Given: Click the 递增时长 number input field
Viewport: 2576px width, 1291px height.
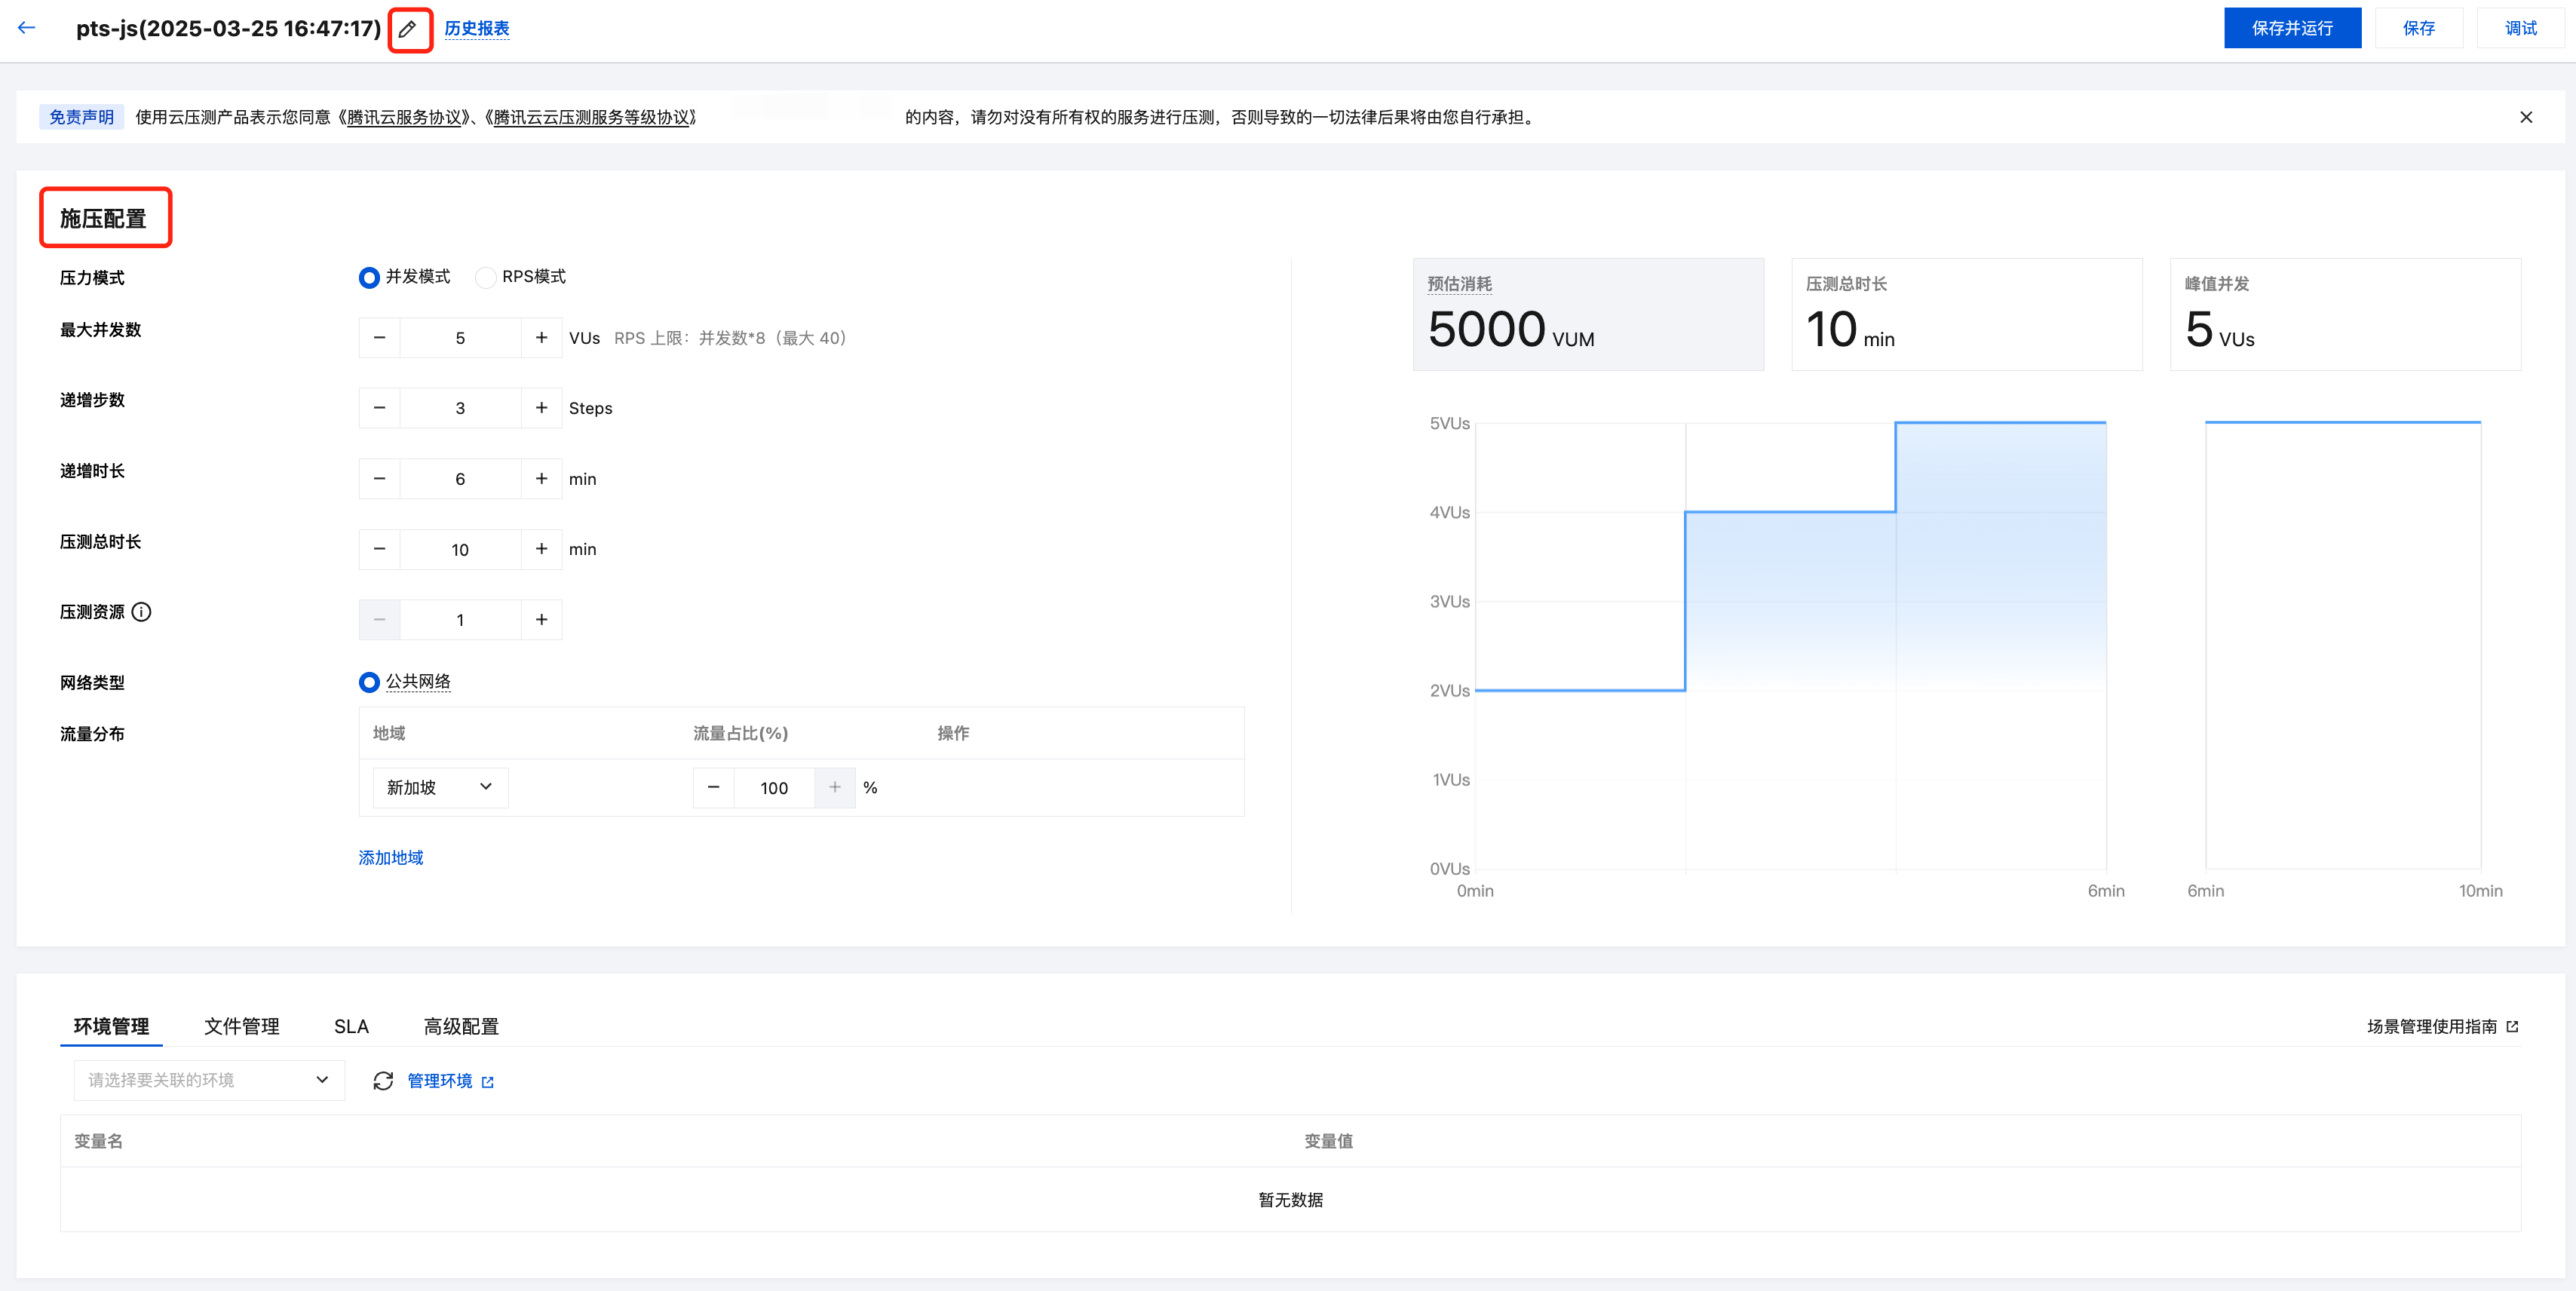Looking at the screenshot, I should click(460, 479).
